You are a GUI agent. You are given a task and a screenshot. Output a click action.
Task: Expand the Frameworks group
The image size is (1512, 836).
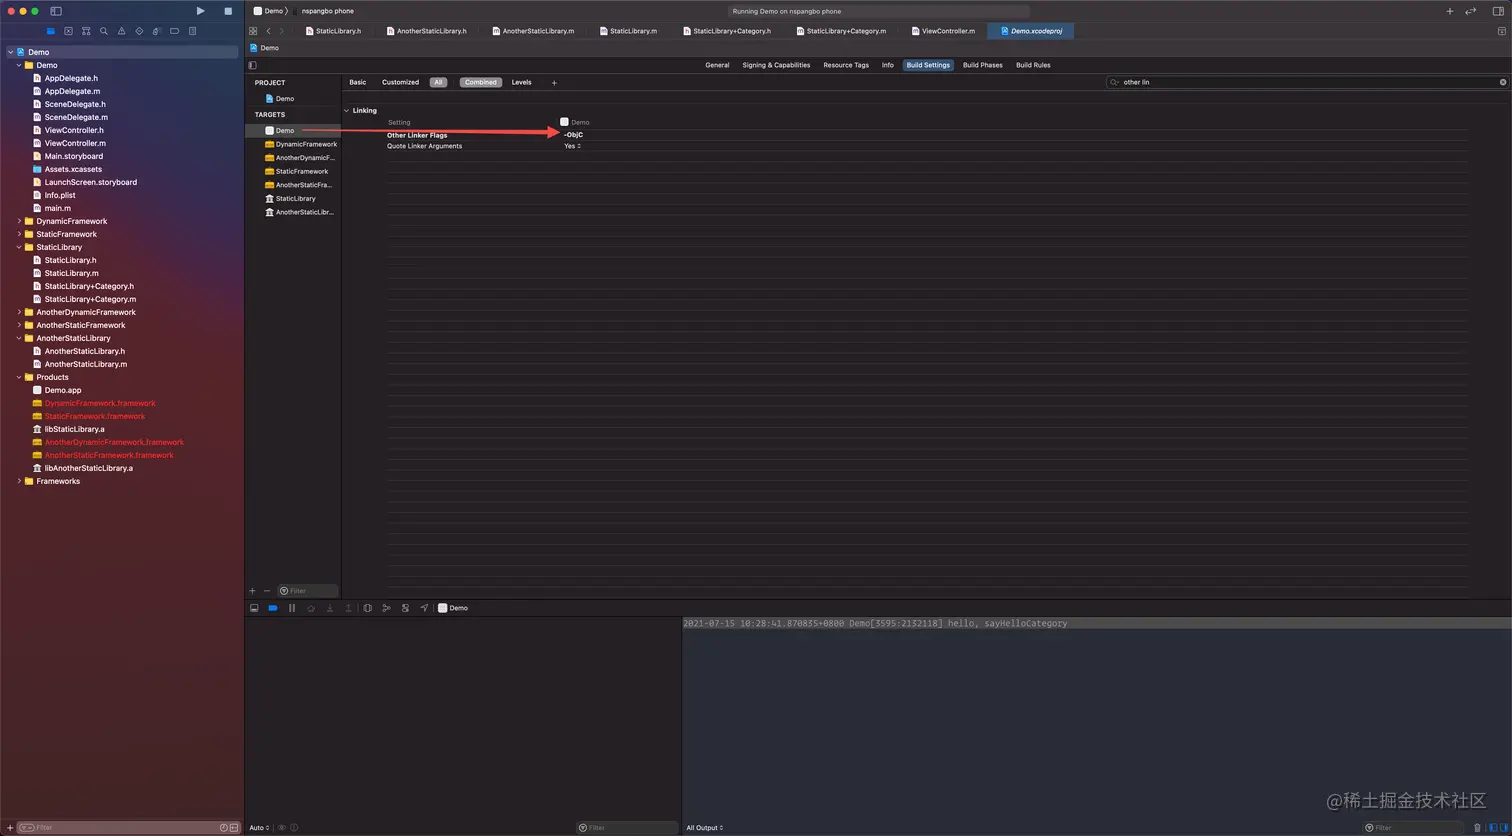tap(19, 481)
